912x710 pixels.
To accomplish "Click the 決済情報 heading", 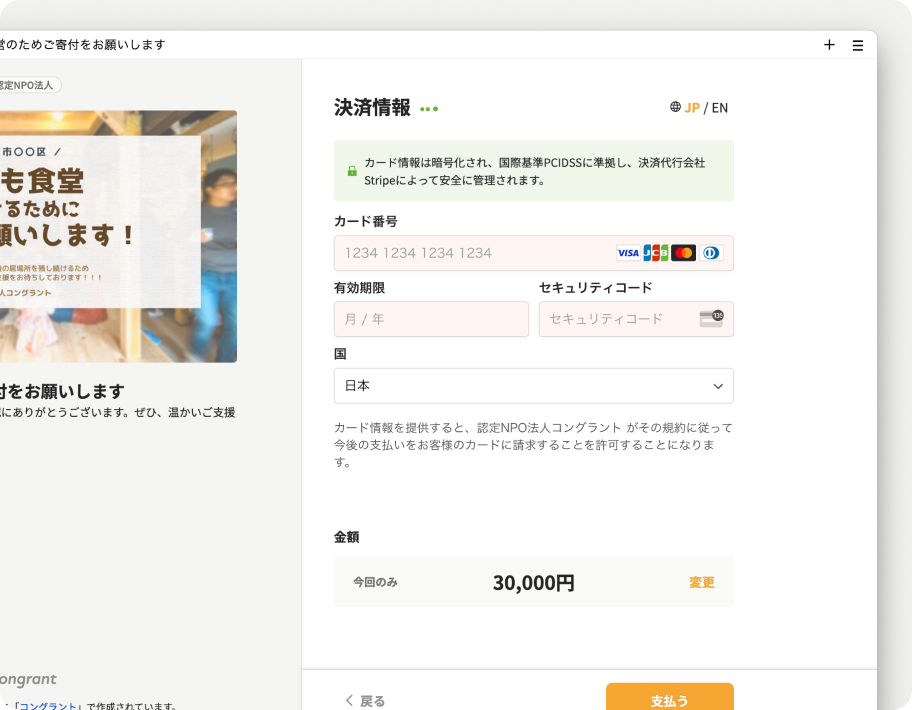I will 372,108.
